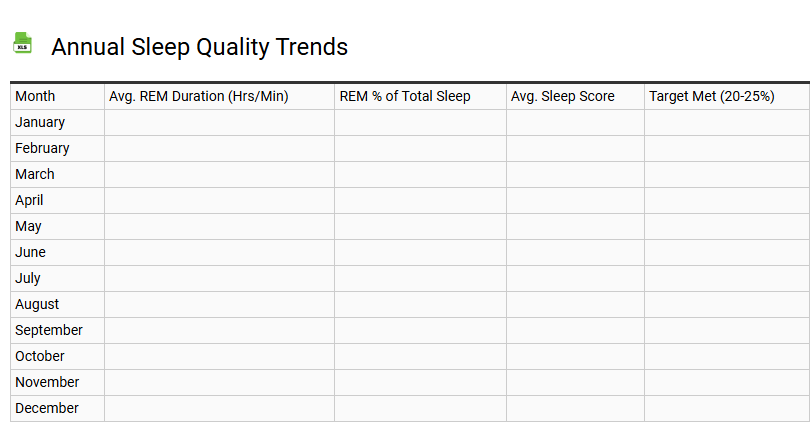Click August's REM % of Total Sleep cell

[420, 304]
